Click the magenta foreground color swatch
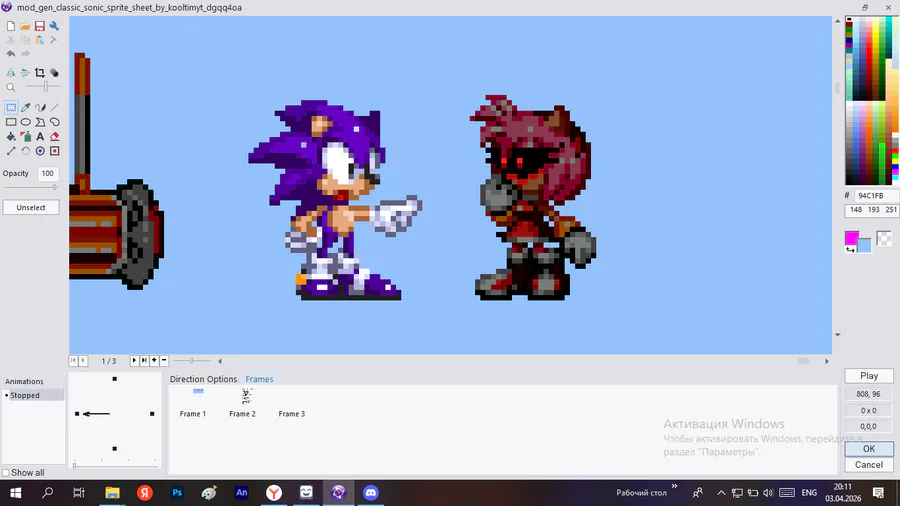900x506 pixels. tap(851, 237)
